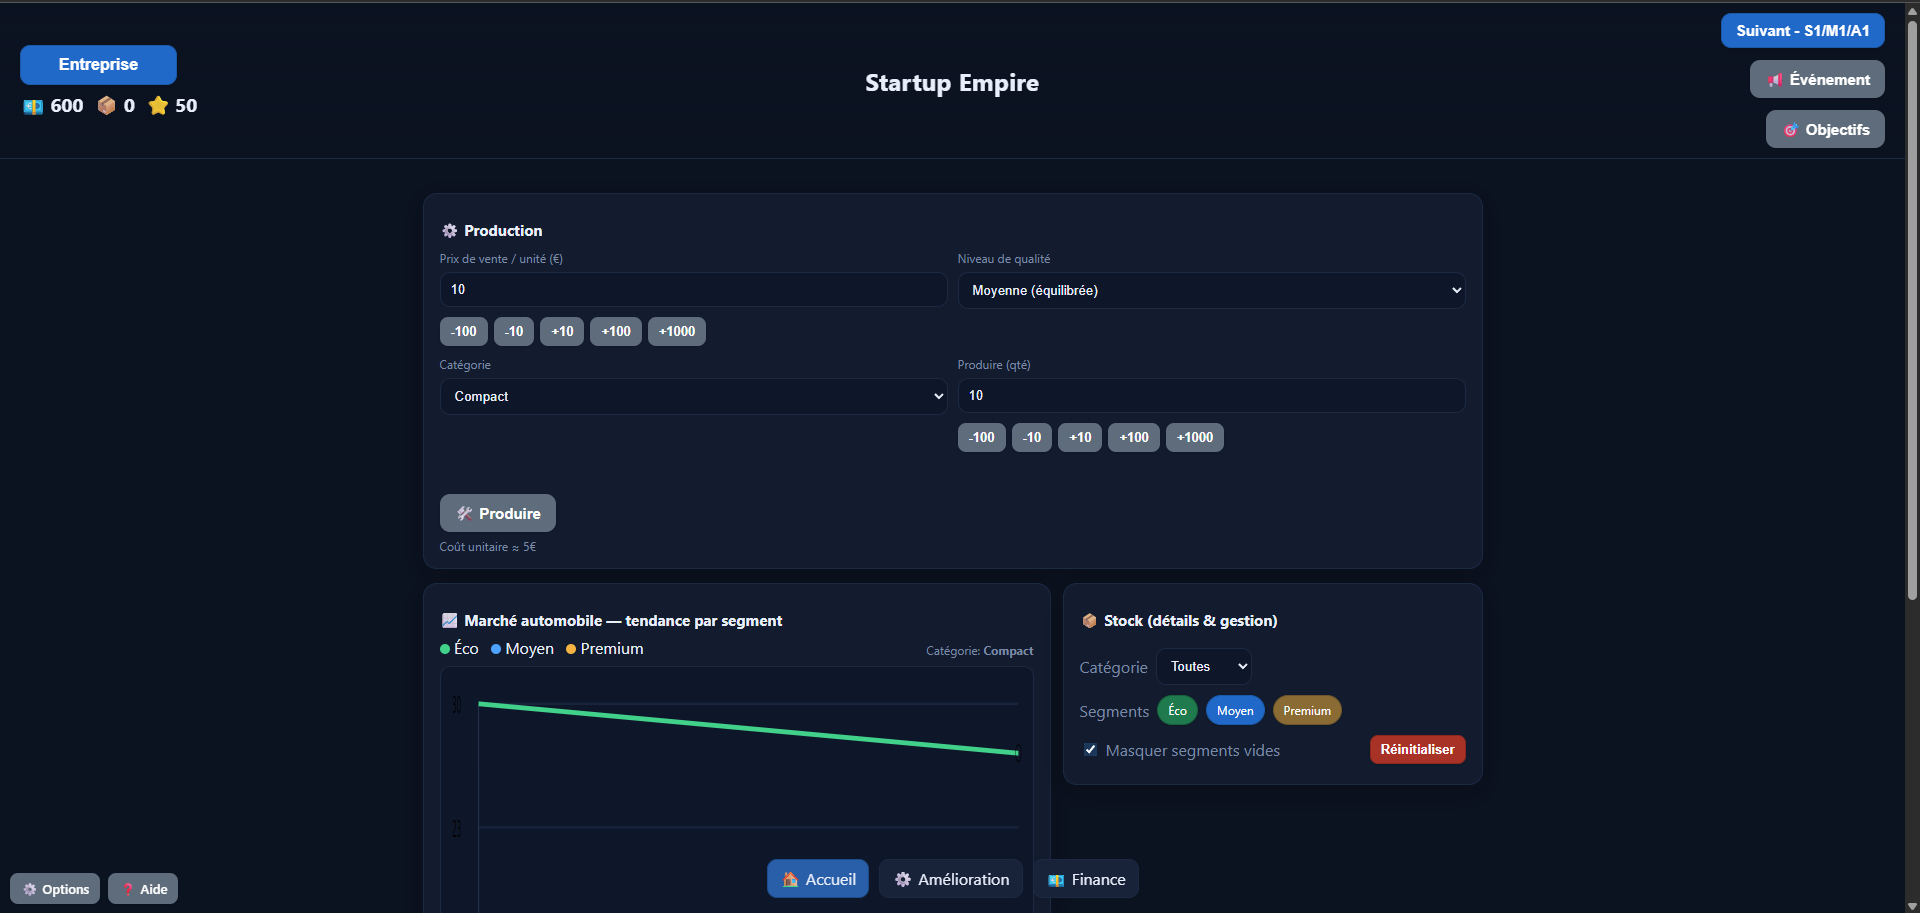Image resolution: width=1920 pixels, height=913 pixels.
Task: Click the money icon on Finance tab
Action: 1056,880
